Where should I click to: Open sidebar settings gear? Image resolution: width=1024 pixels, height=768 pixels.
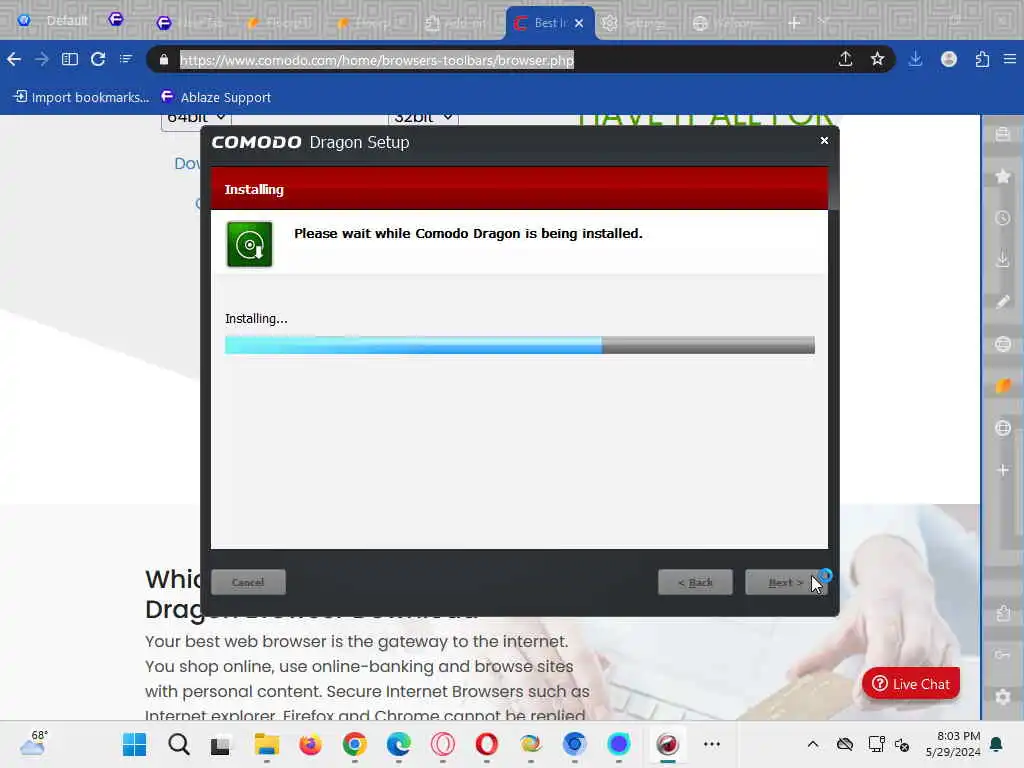[x=1003, y=697]
